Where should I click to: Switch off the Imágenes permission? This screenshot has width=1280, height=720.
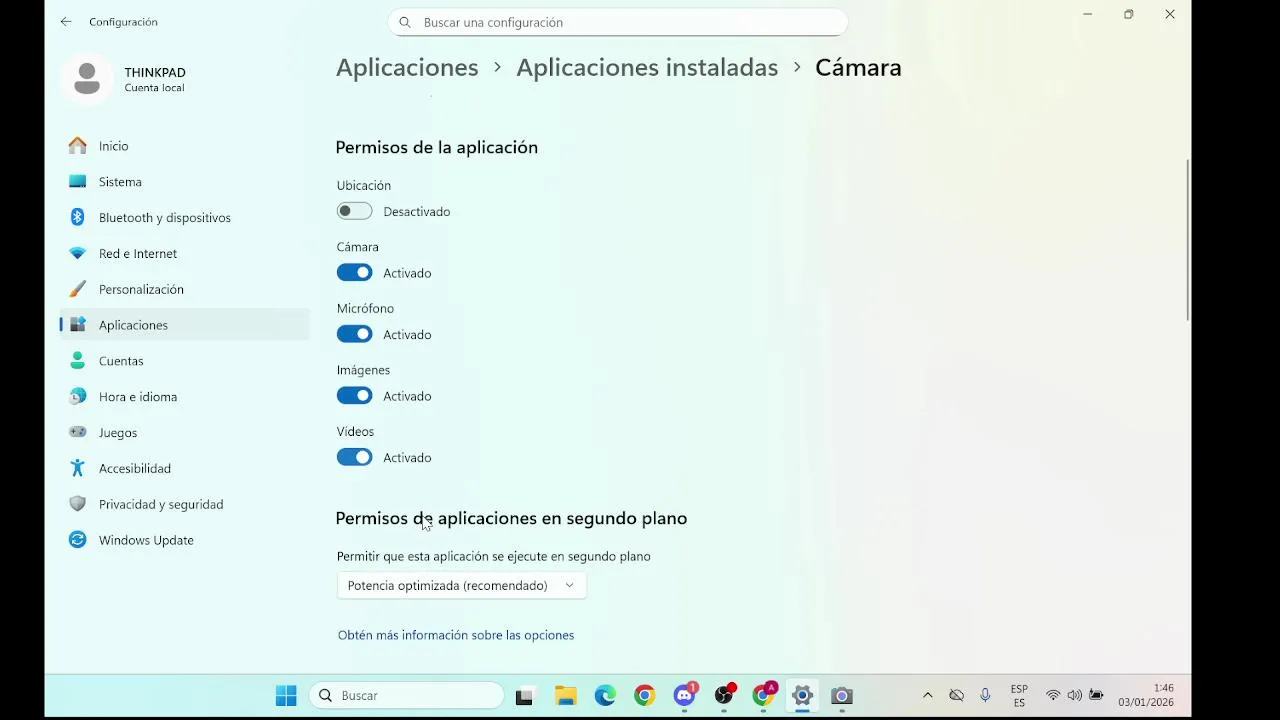point(354,396)
